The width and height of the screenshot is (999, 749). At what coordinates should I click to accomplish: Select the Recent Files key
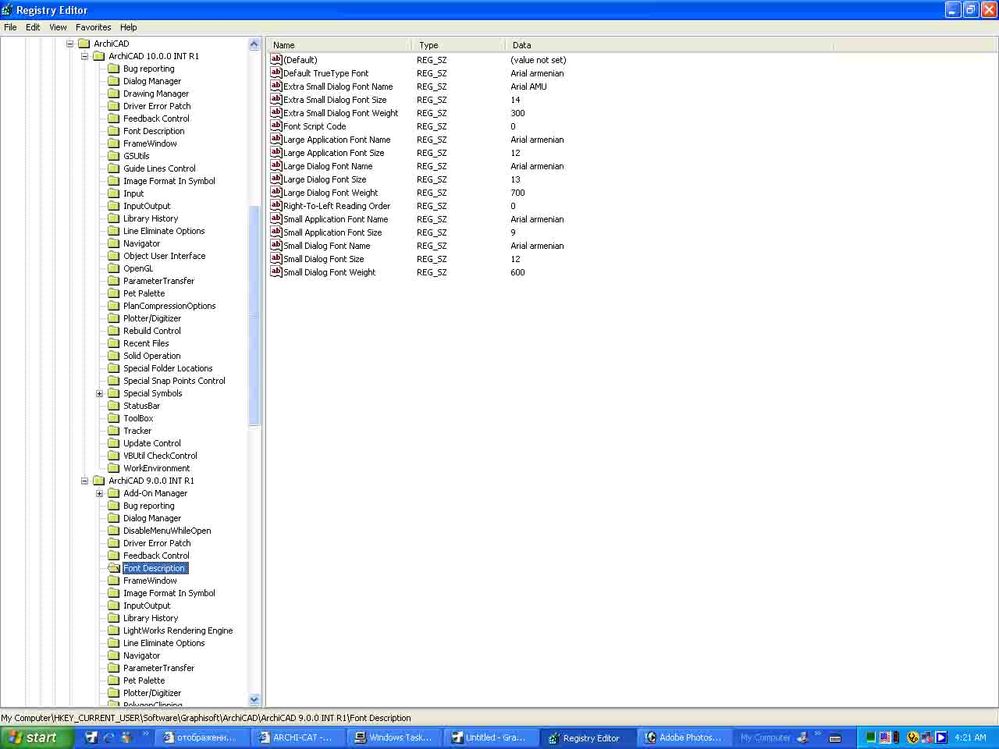coord(146,343)
